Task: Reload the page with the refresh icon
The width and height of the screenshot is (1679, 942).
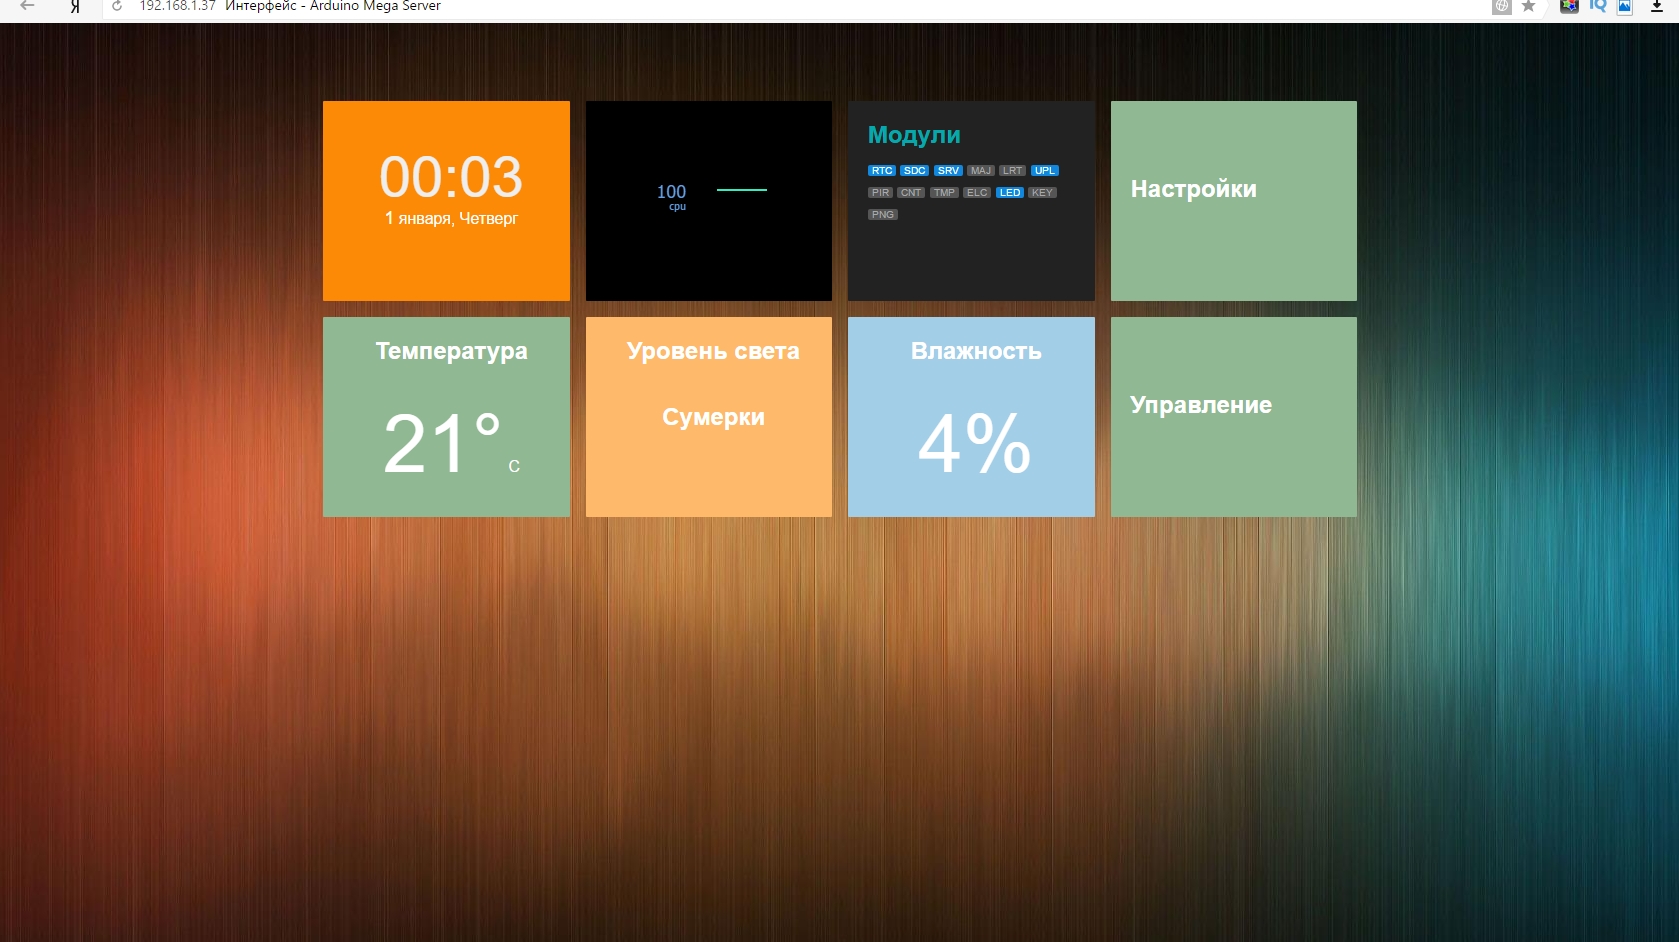Action: coord(117,6)
